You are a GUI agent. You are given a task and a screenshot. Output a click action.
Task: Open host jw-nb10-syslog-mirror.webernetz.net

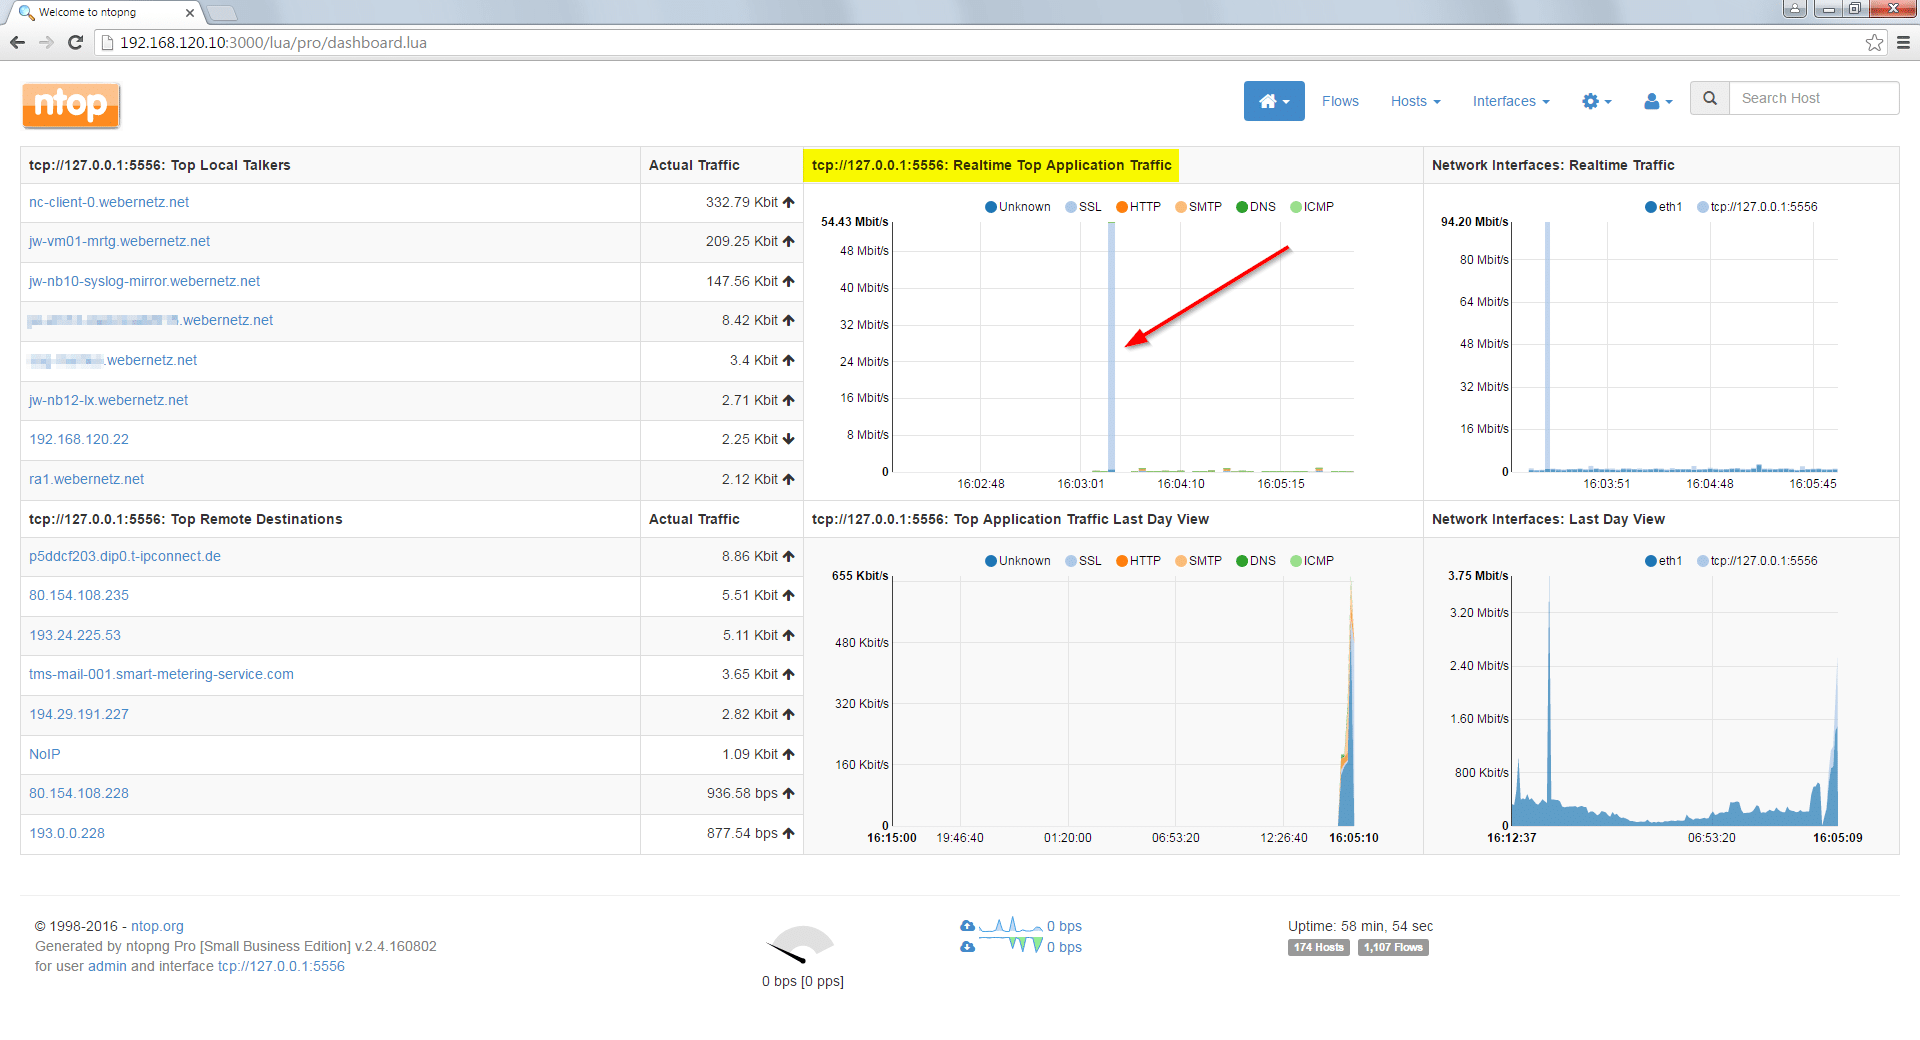pyautogui.click(x=144, y=281)
